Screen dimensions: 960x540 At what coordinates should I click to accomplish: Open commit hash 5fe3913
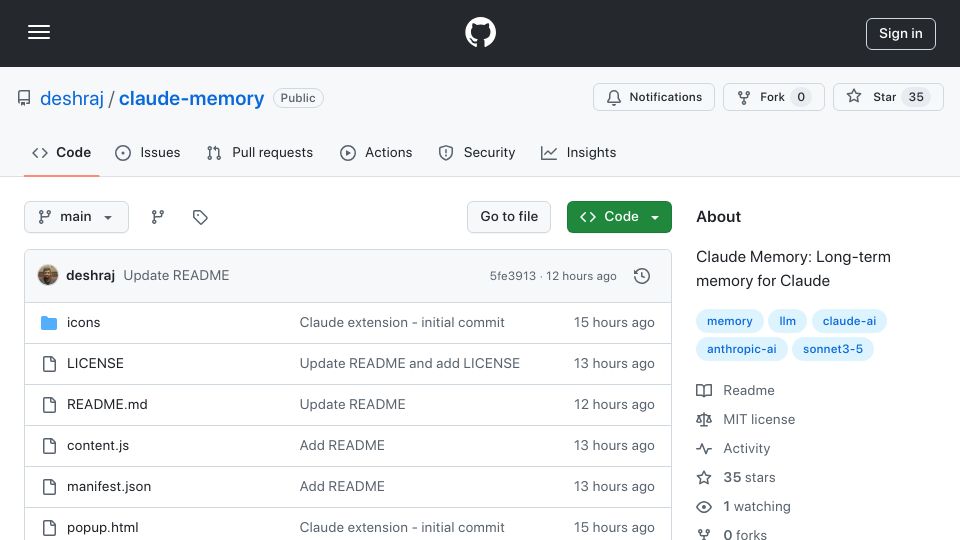coord(512,276)
